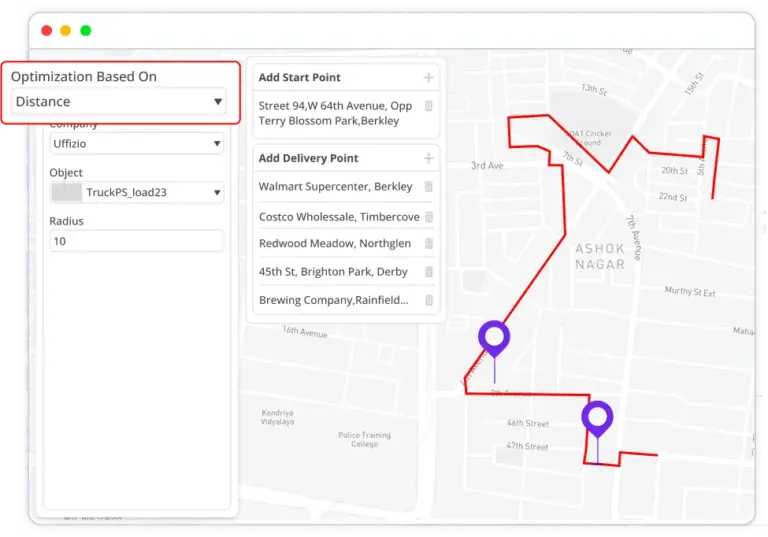This screenshot has width=768, height=537.
Task: Remove Brewing Company, Rainfield delivery point
Action: (x=428, y=300)
